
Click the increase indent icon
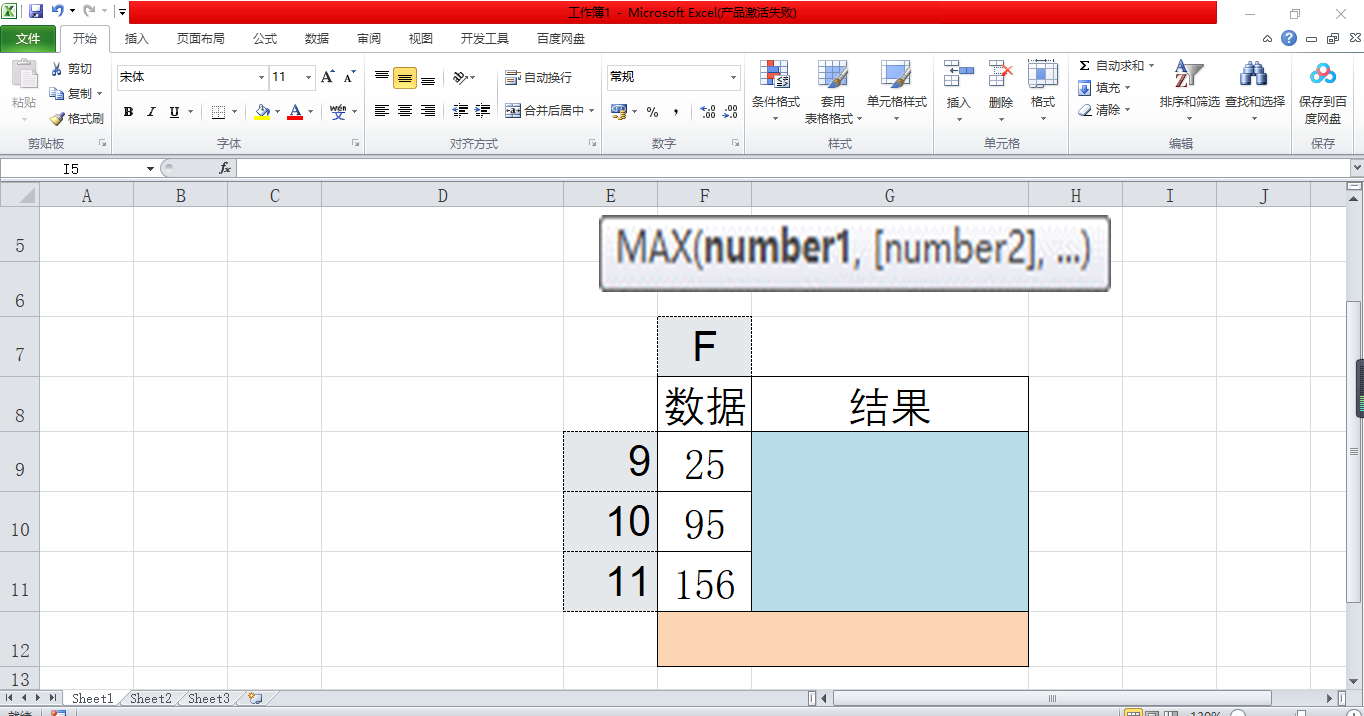(483, 111)
